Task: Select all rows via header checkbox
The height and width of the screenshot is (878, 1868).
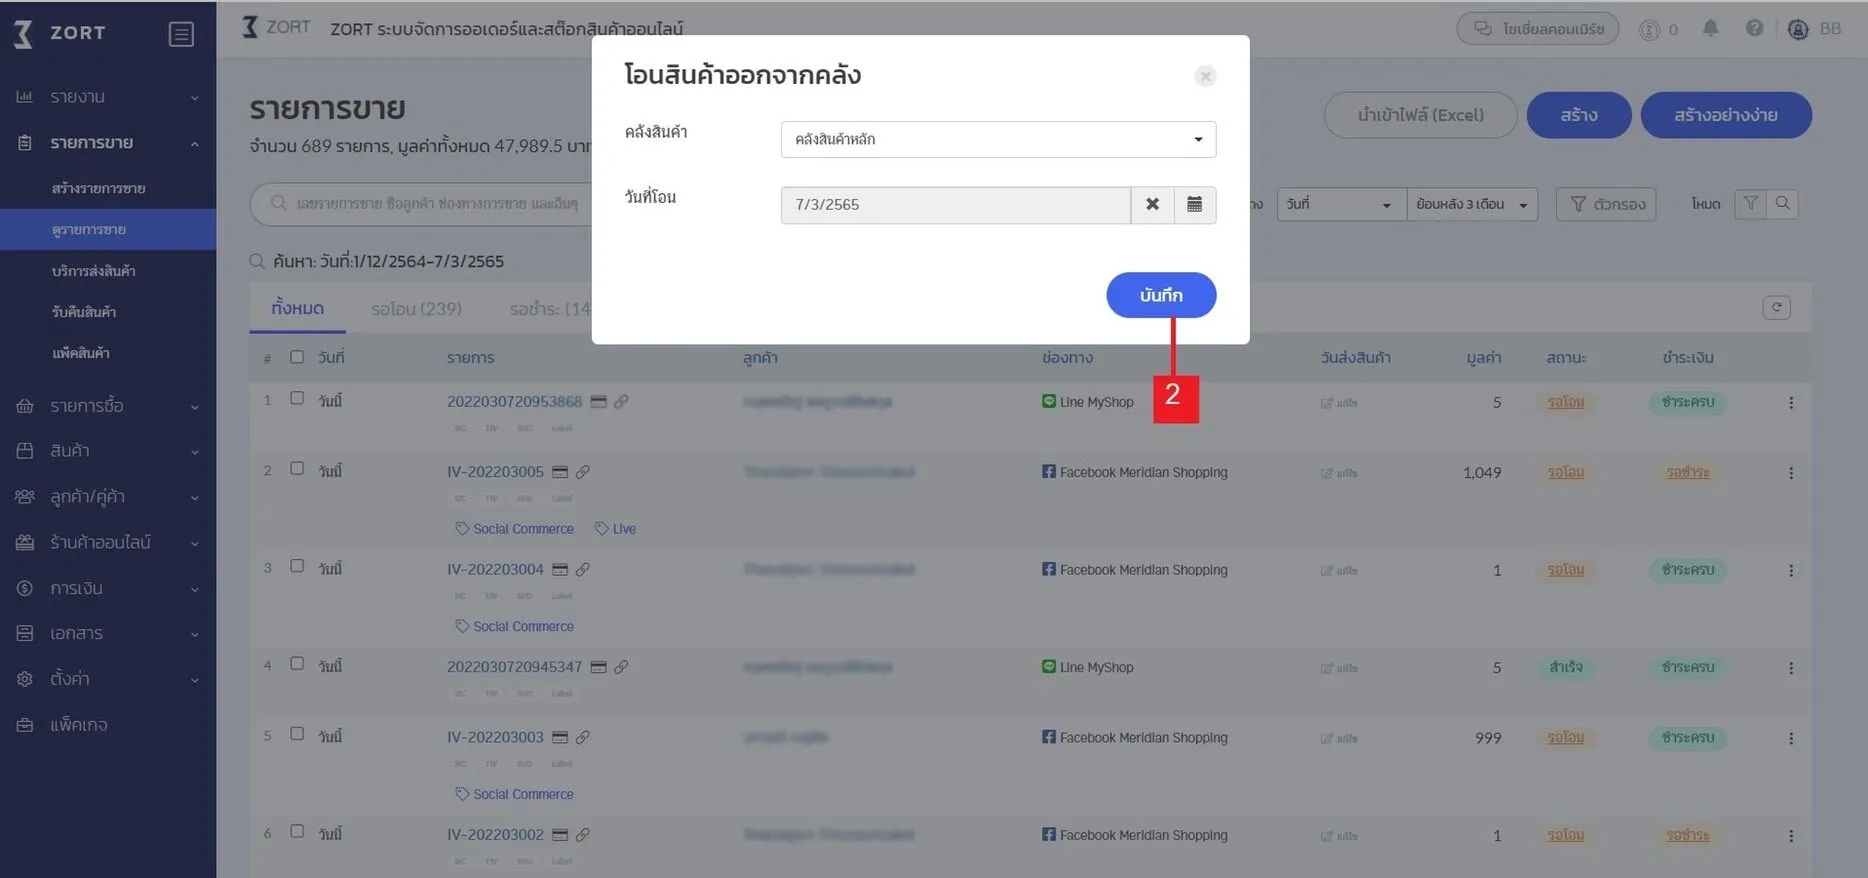Action: click(297, 357)
